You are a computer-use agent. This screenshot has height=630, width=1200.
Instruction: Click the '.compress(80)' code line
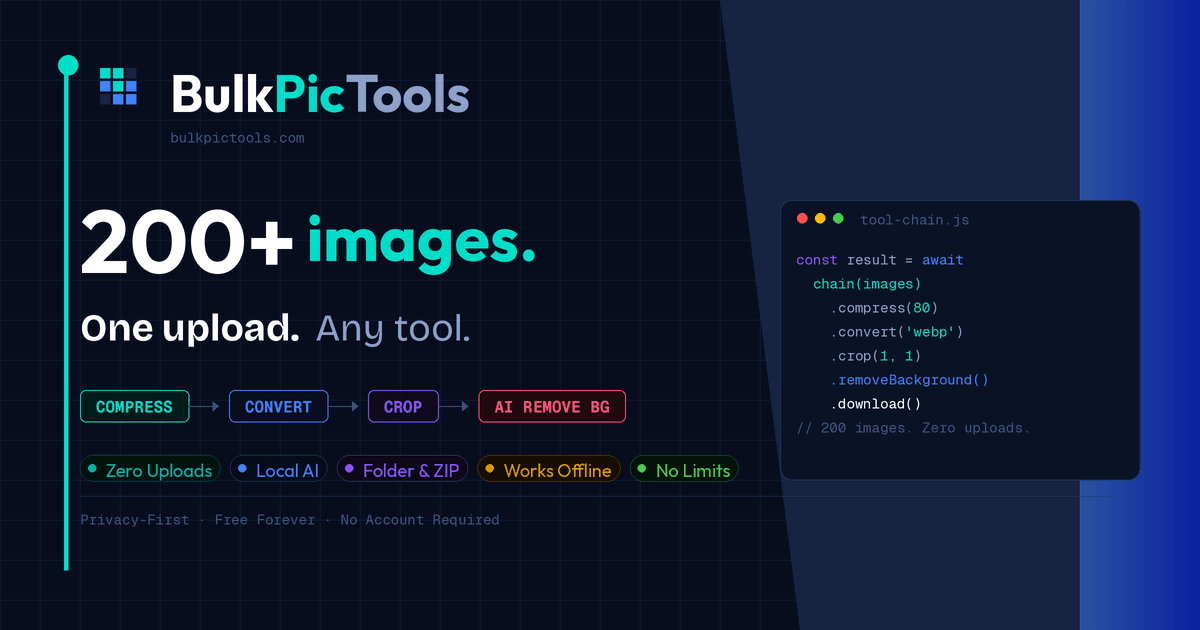click(x=884, y=308)
